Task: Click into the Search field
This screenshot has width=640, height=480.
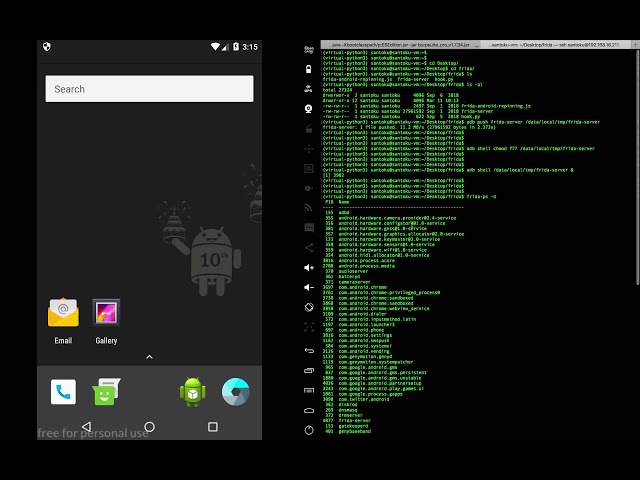Action: 149,89
